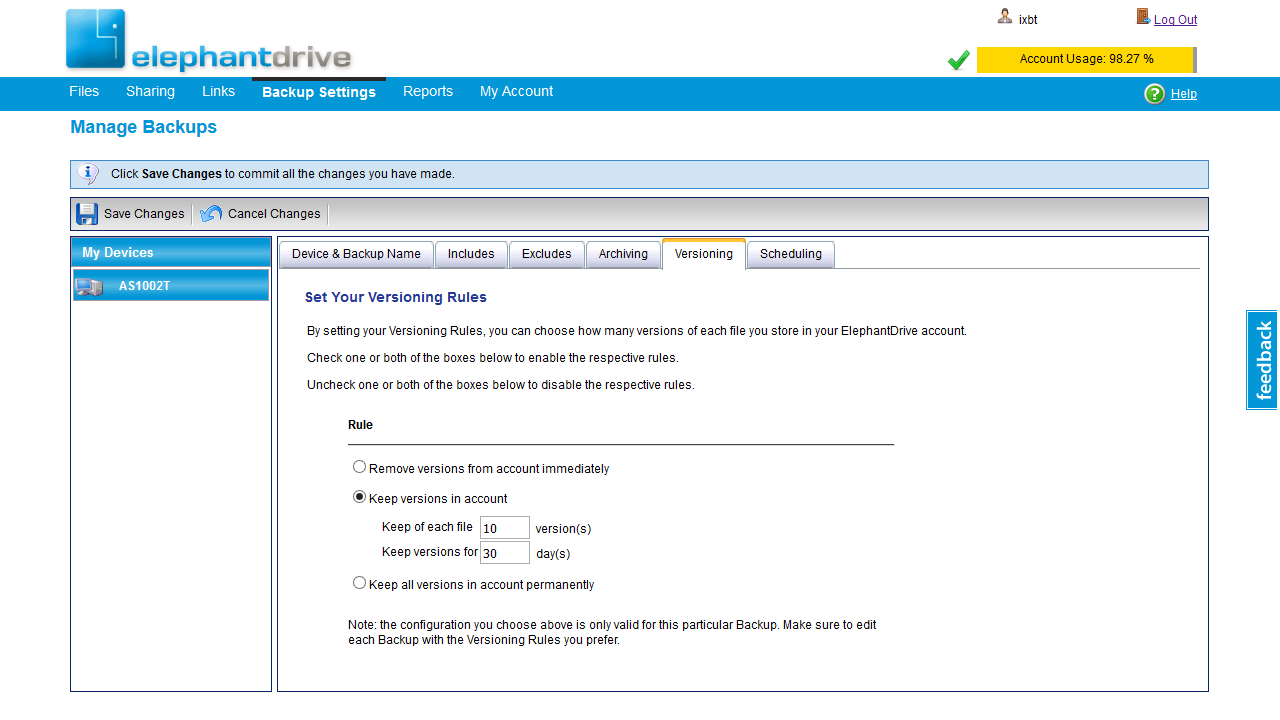
Task: Open the Backup Settings menu
Action: tap(319, 92)
